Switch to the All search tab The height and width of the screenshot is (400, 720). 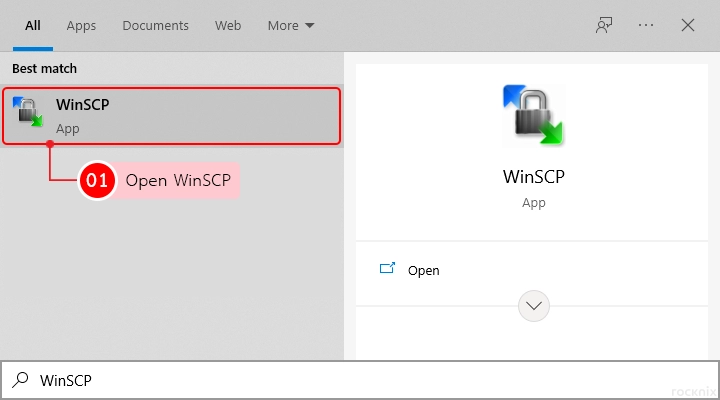click(33, 26)
